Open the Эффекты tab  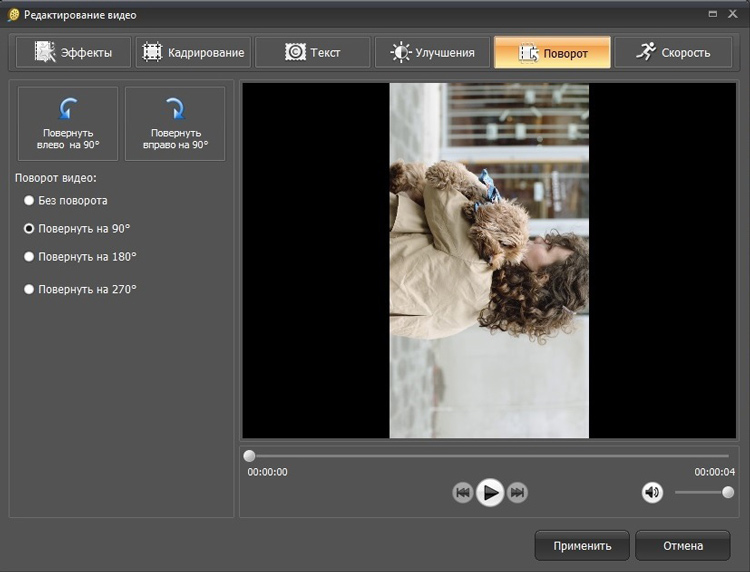click(x=73, y=53)
